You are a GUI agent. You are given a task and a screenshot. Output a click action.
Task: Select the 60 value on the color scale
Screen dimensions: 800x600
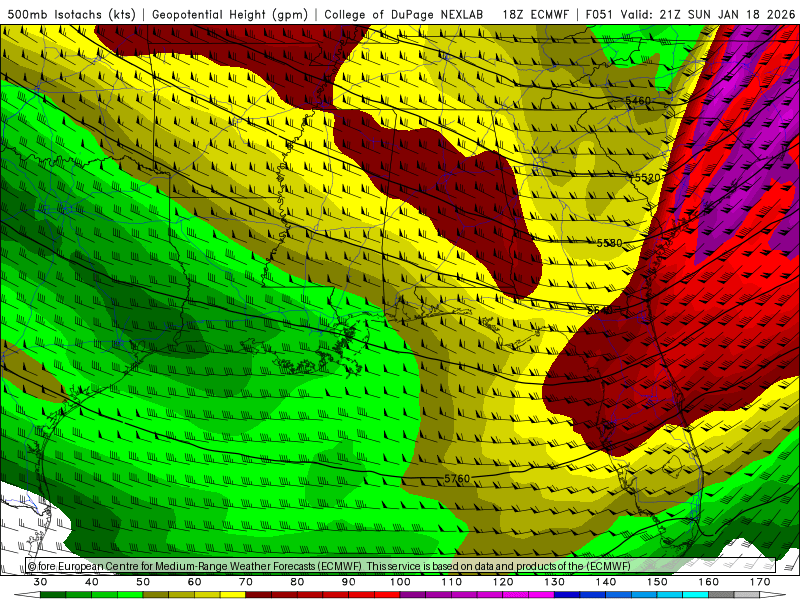click(x=194, y=582)
